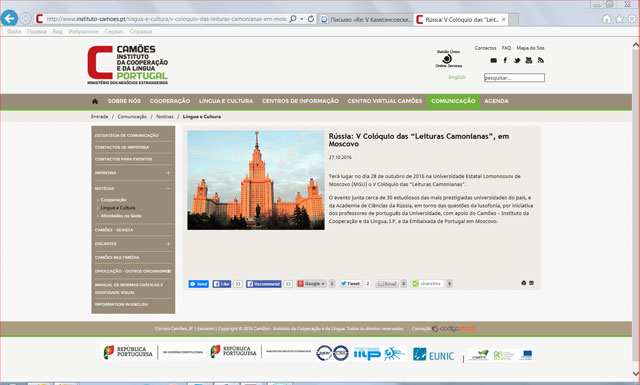
Task: Expand the Imprensa sidebar section
Action: 168,173
